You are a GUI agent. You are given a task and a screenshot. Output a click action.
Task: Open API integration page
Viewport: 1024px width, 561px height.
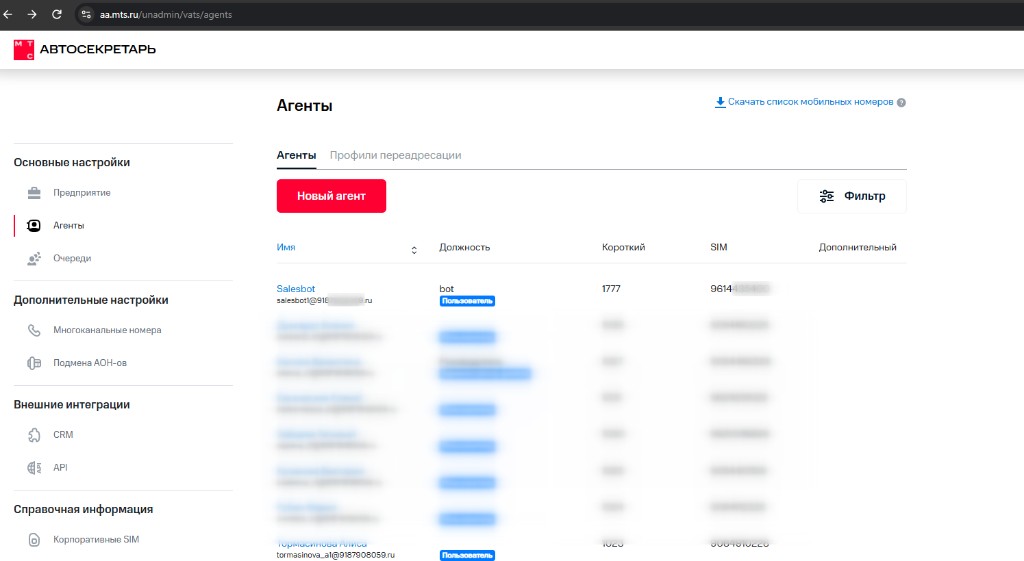point(60,467)
